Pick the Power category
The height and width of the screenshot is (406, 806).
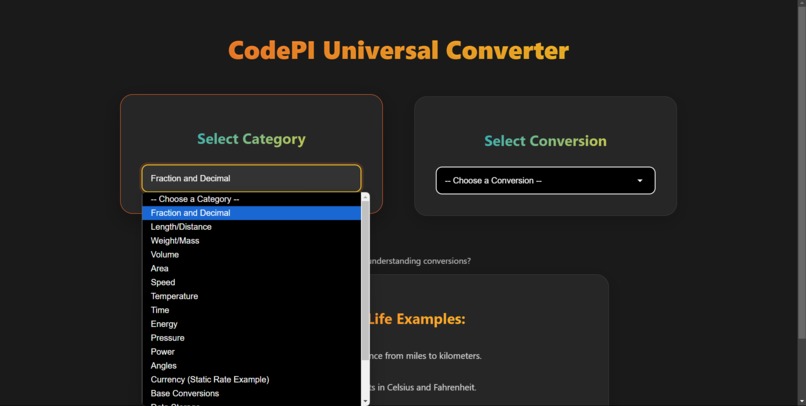tap(251, 352)
